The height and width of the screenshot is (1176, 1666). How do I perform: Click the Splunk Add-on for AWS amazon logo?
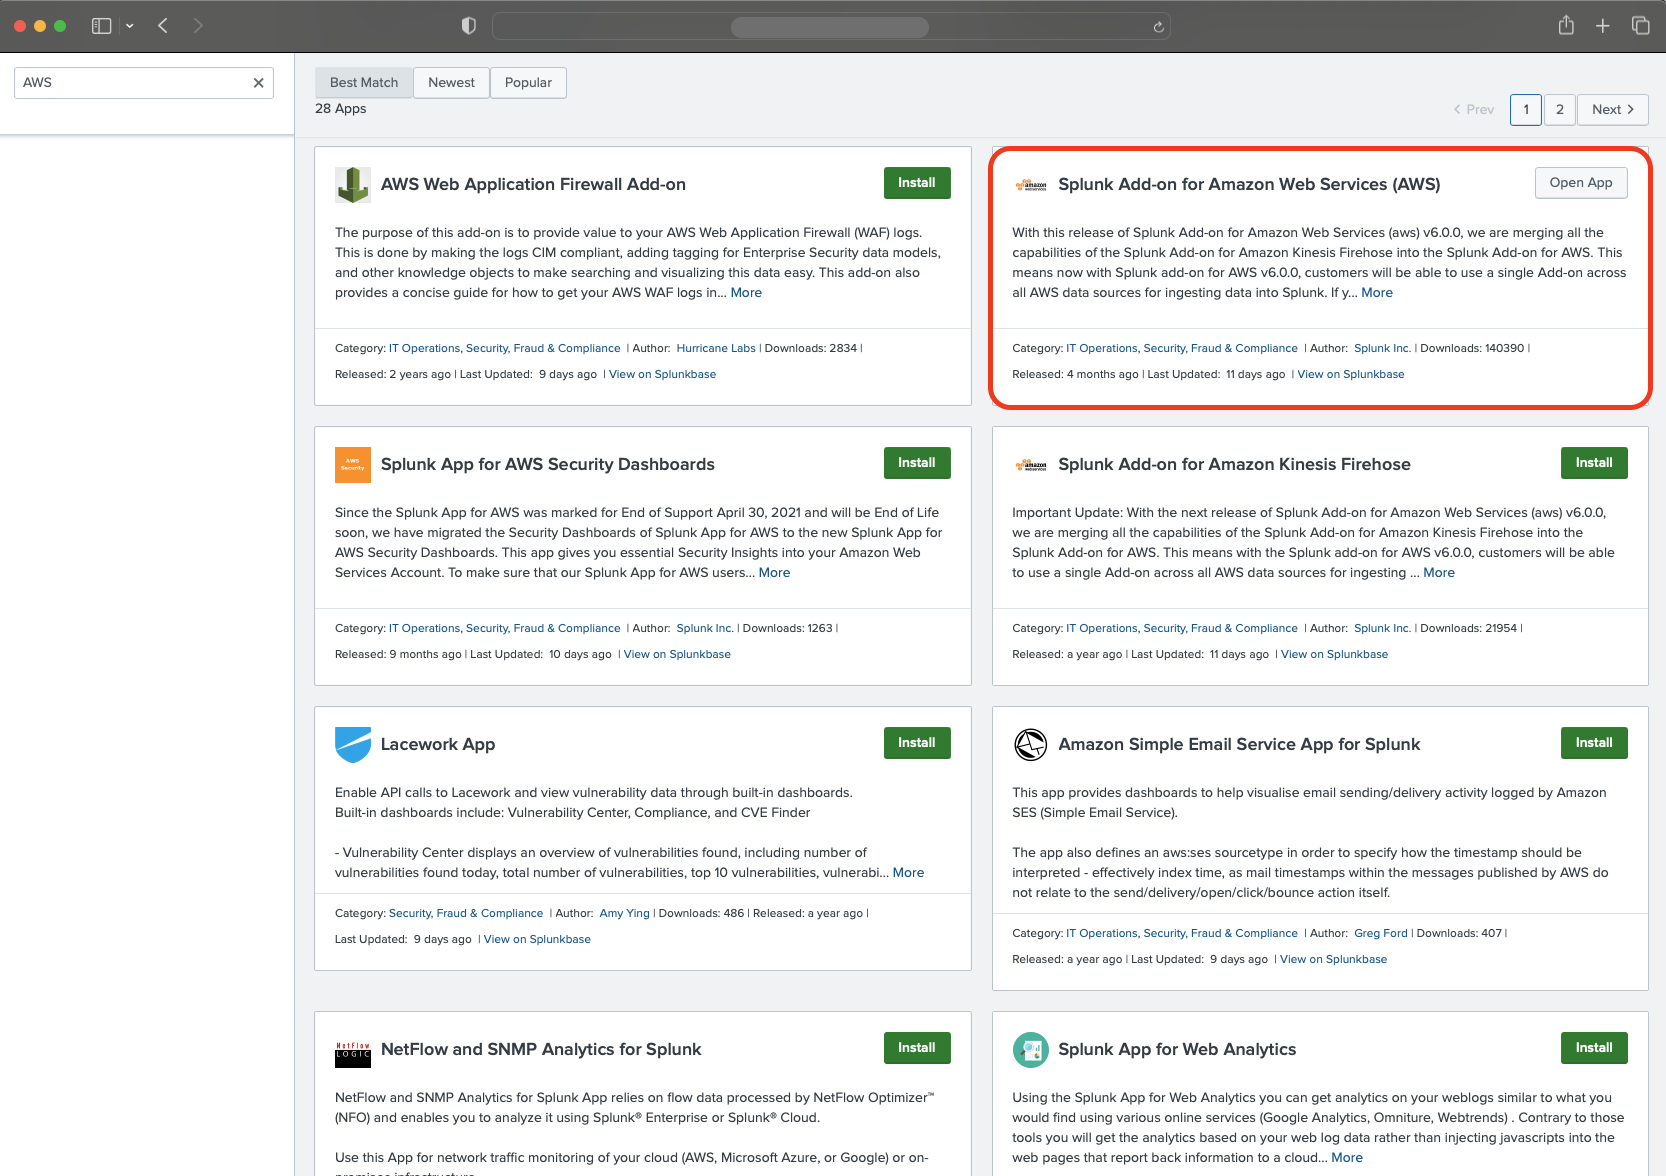point(1030,185)
